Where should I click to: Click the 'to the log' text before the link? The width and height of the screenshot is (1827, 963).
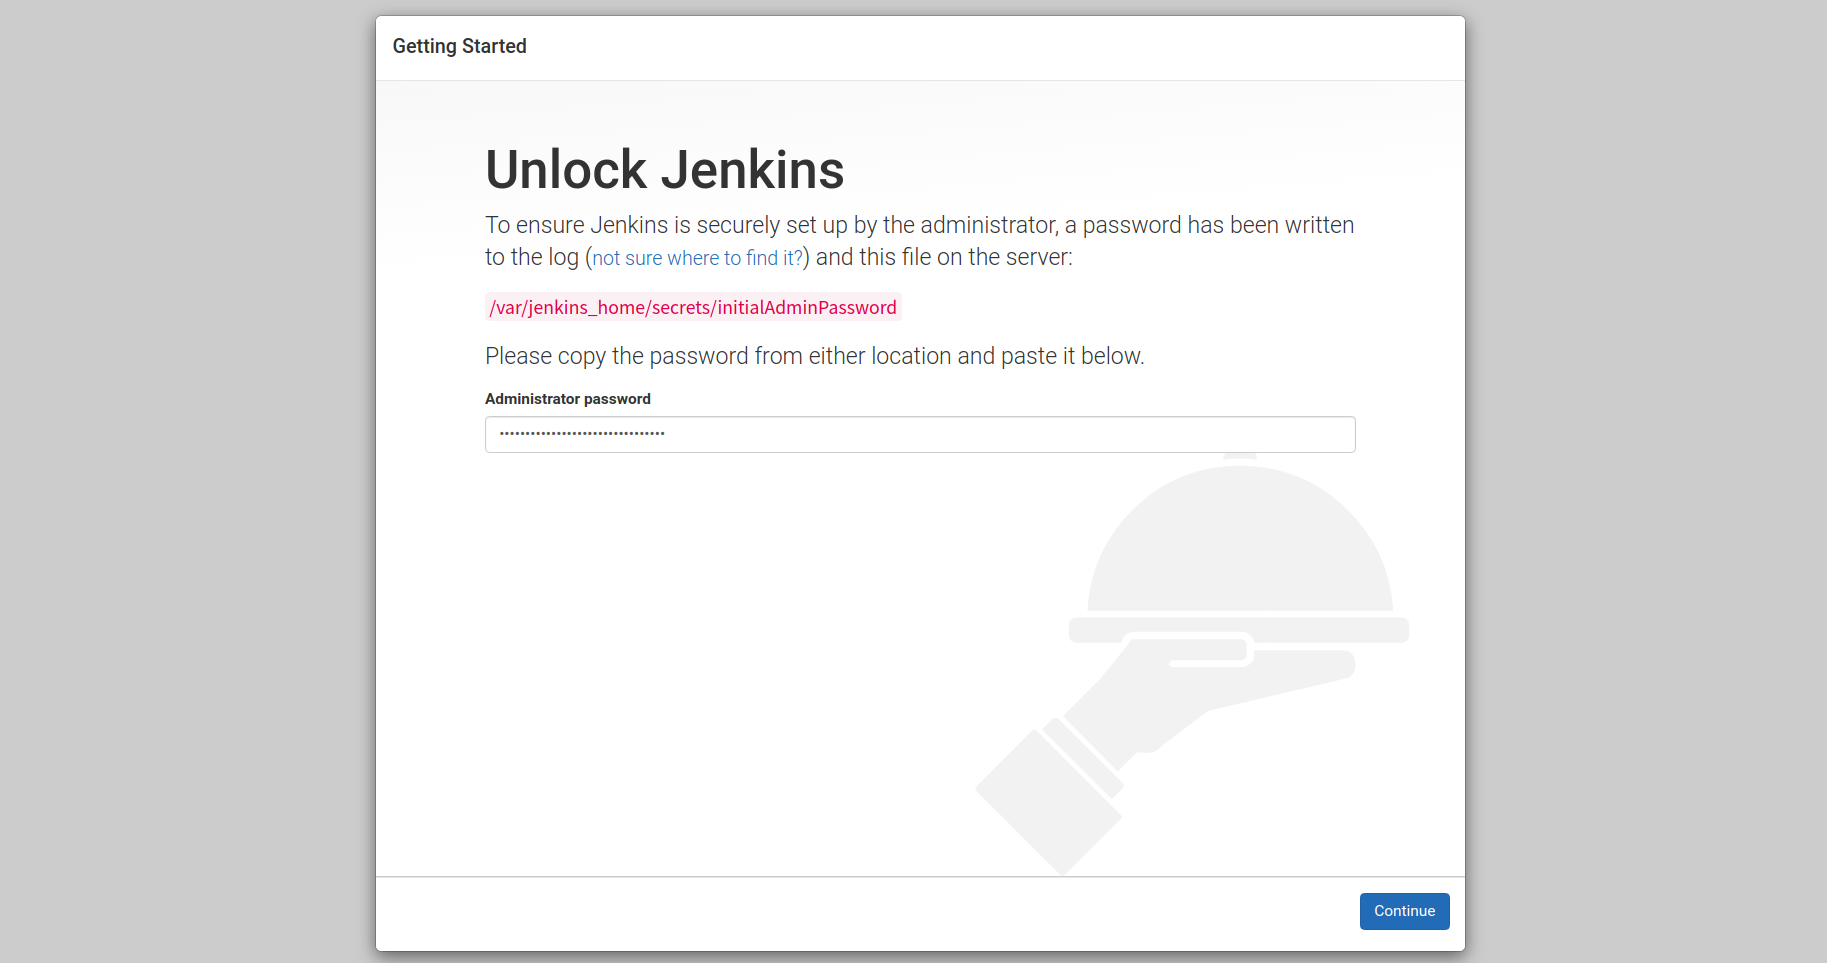pyautogui.click(x=532, y=257)
